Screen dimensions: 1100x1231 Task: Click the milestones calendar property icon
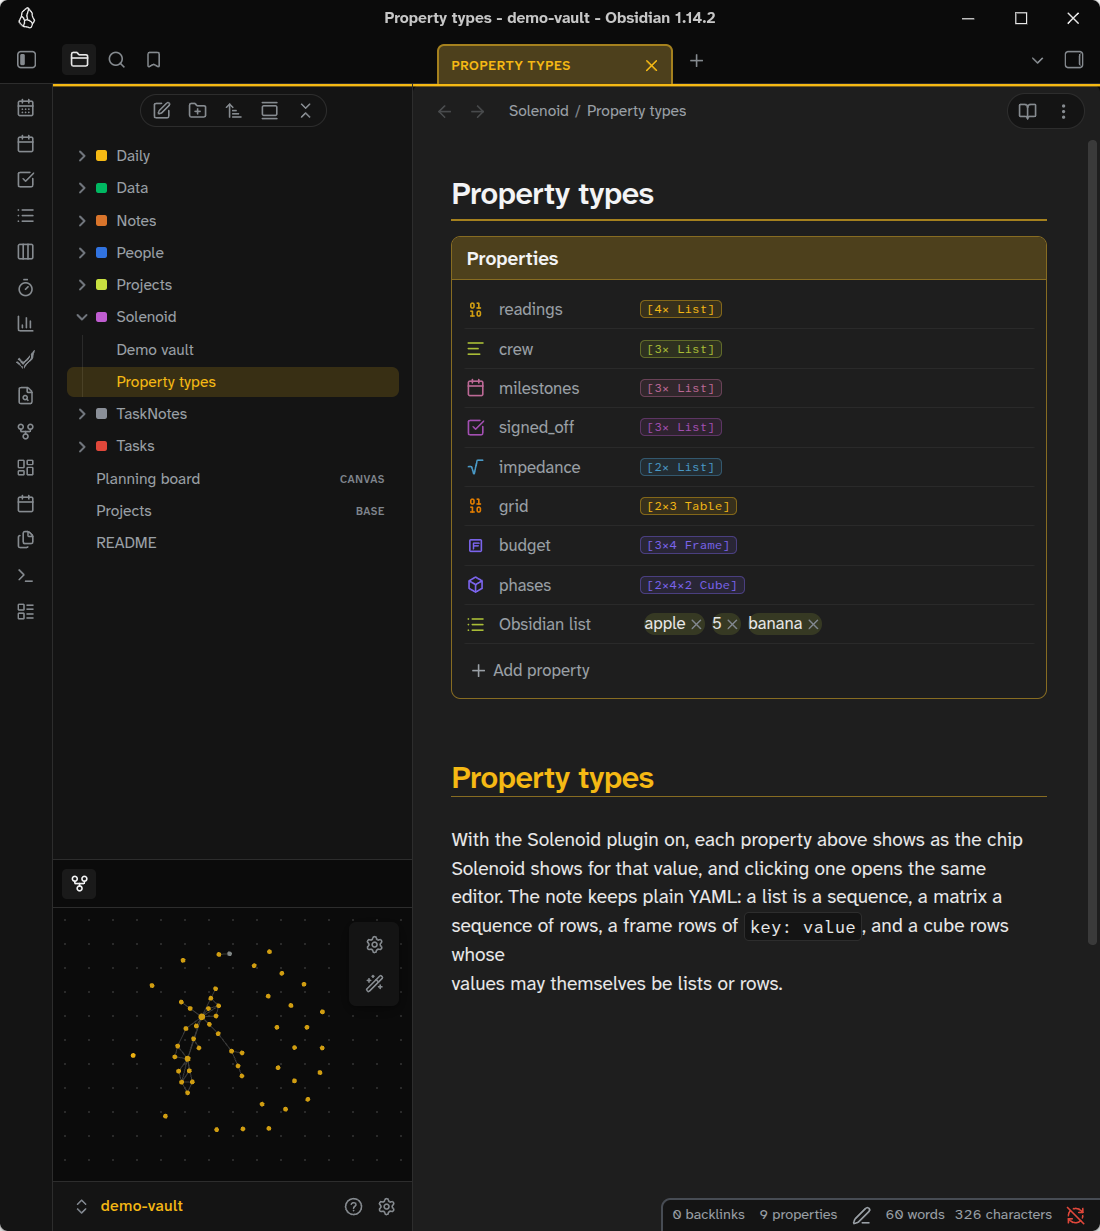click(476, 388)
